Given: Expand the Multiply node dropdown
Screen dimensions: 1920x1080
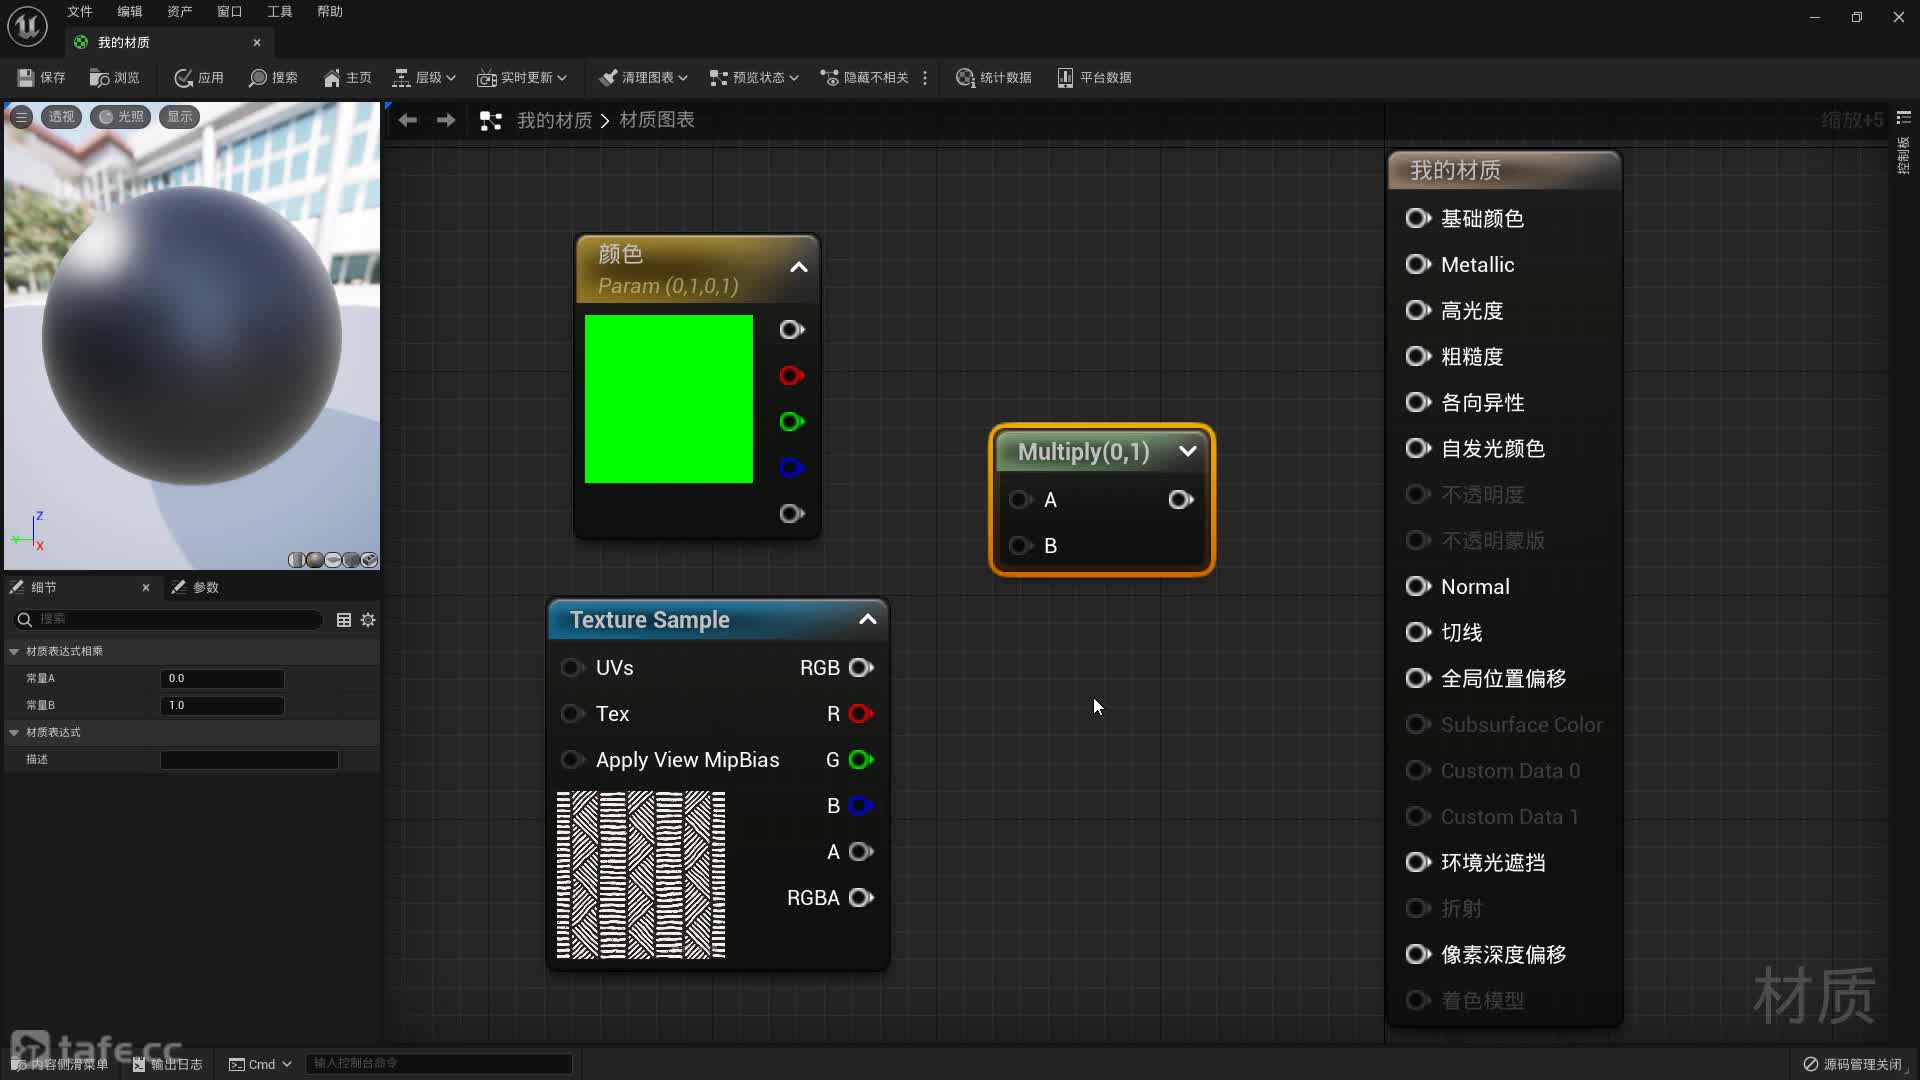Looking at the screenshot, I should [1187, 450].
